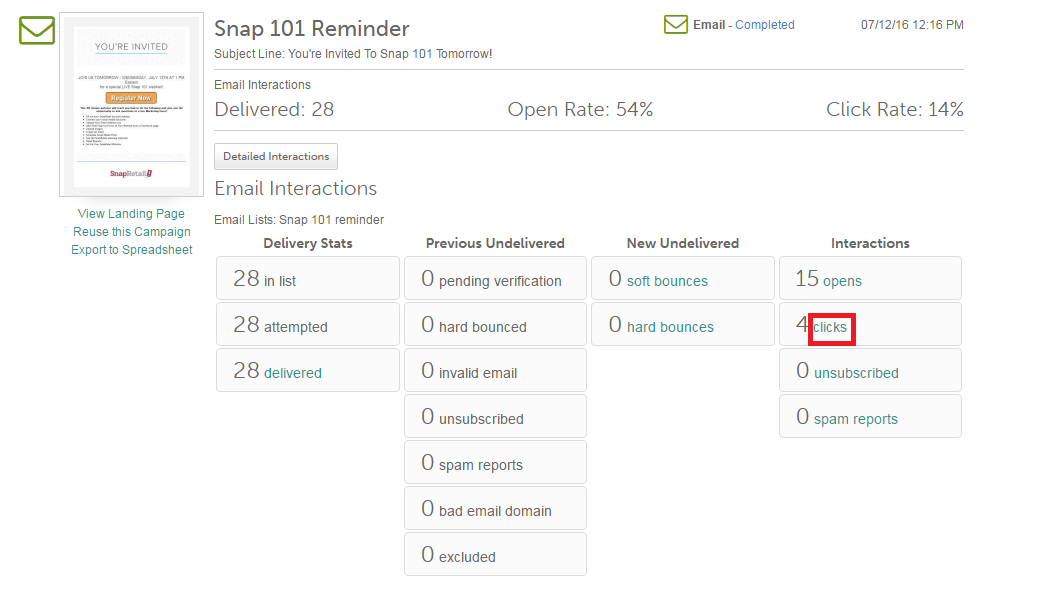Click Export to Spreadsheet link
Viewport: 1064px width, 589px height.
coord(131,250)
